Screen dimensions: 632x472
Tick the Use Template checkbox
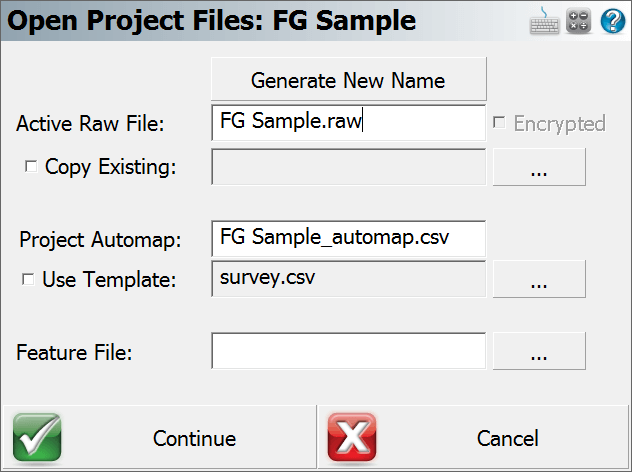click(28, 279)
